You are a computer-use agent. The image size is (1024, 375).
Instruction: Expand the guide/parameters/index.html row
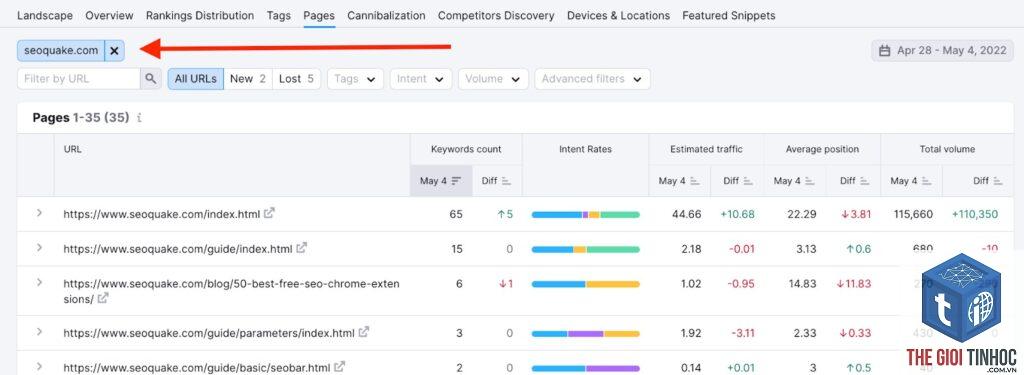(39, 332)
